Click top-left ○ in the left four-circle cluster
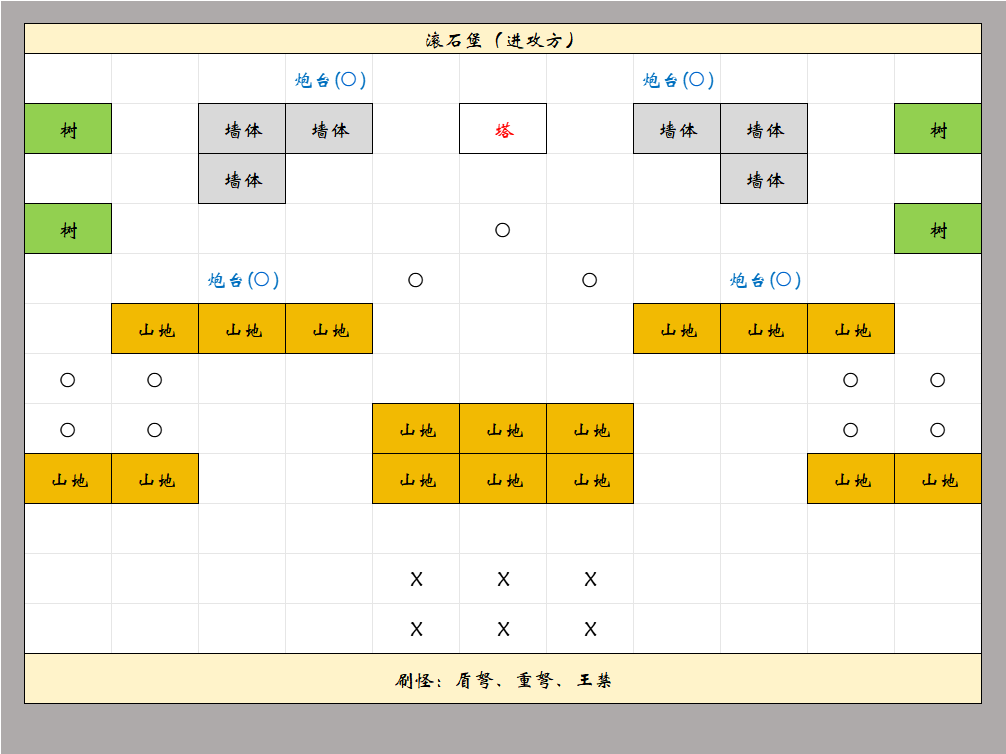Viewport: 1006px width, 754px height. coord(67,380)
